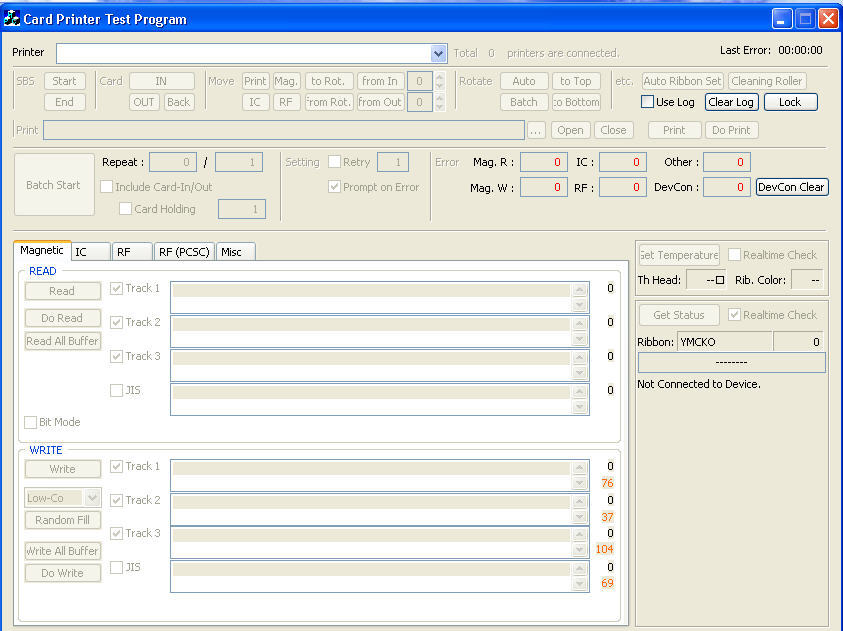Click the Rotate Batch button

[x=524, y=102]
